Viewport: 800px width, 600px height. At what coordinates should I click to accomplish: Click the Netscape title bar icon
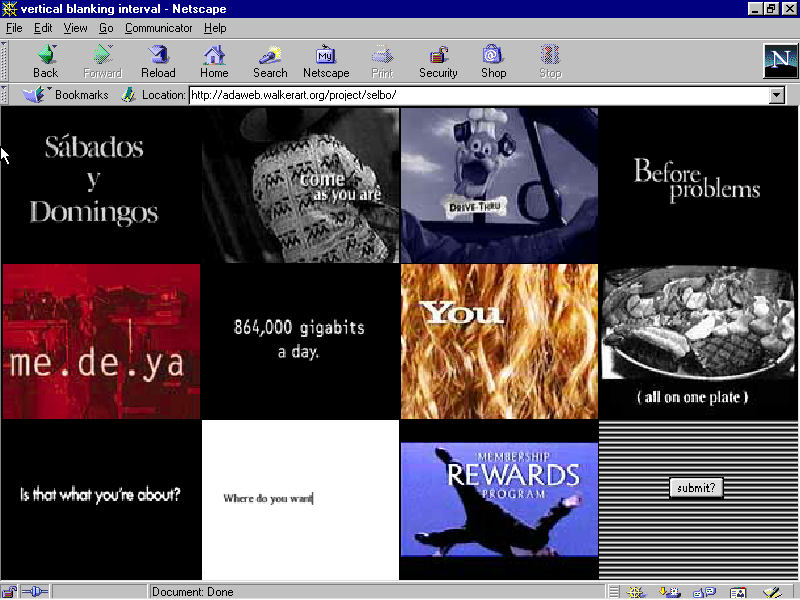point(9,9)
